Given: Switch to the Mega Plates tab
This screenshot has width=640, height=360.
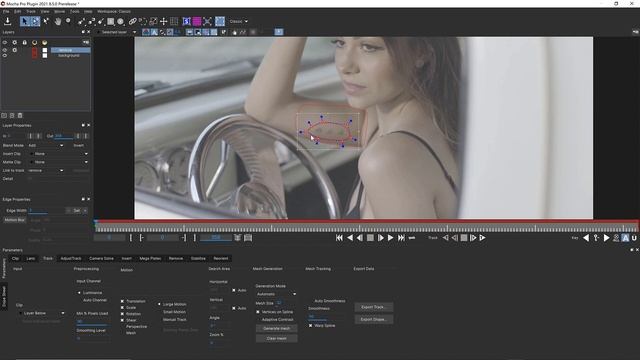Looking at the screenshot, I should click(x=150, y=258).
